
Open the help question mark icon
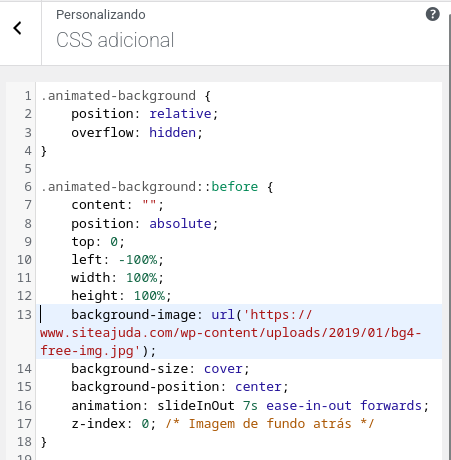[433, 14]
